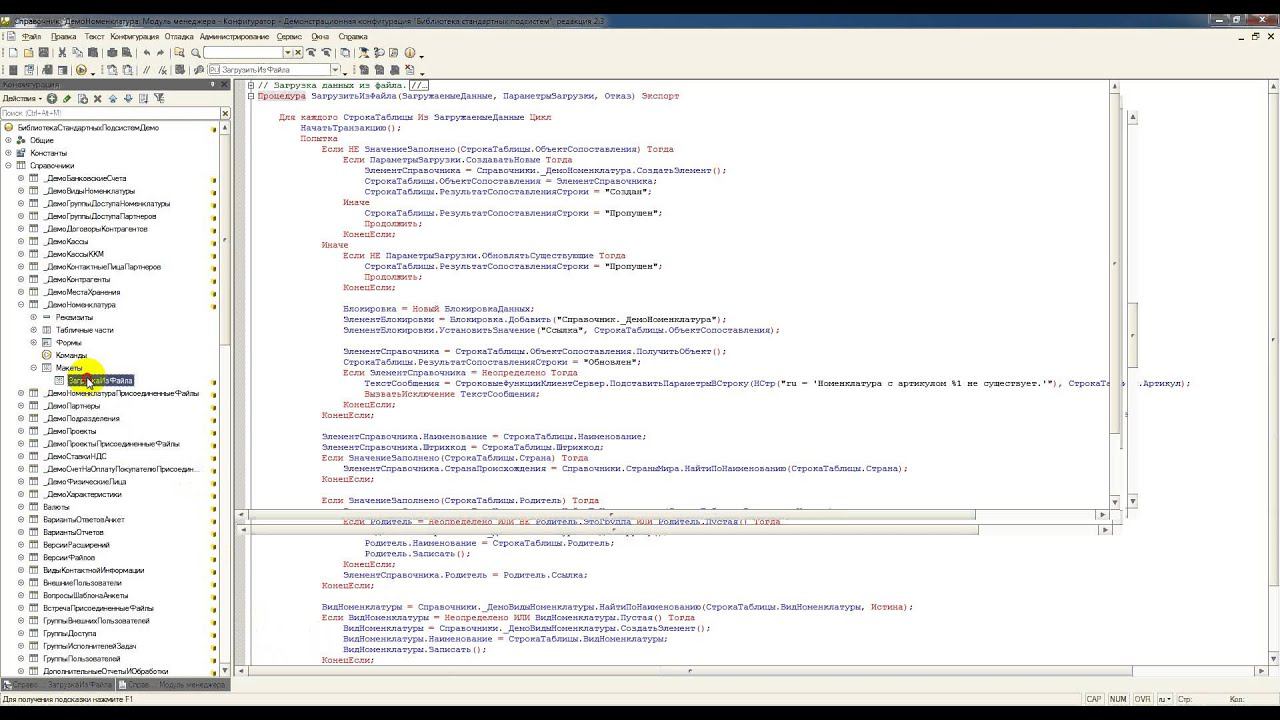Close the Configuration panel

pyautogui.click(x=224, y=85)
